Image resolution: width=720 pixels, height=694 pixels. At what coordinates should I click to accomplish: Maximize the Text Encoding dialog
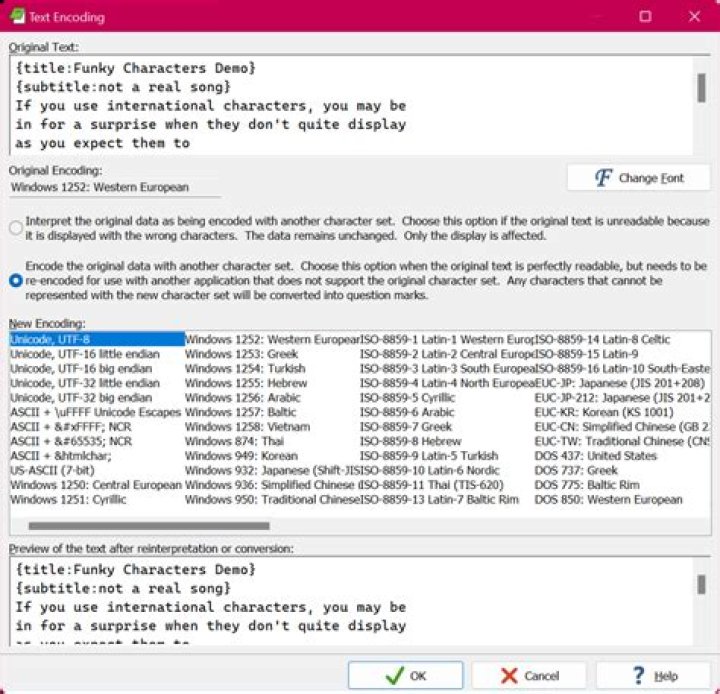pos(645,17)
